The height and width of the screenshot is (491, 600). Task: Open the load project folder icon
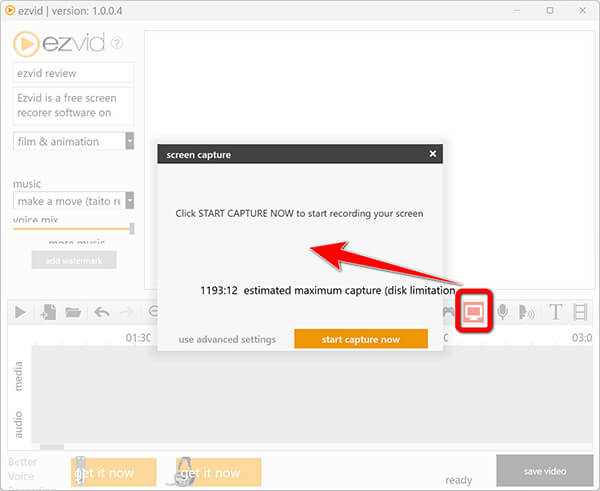tap(73, 312)
